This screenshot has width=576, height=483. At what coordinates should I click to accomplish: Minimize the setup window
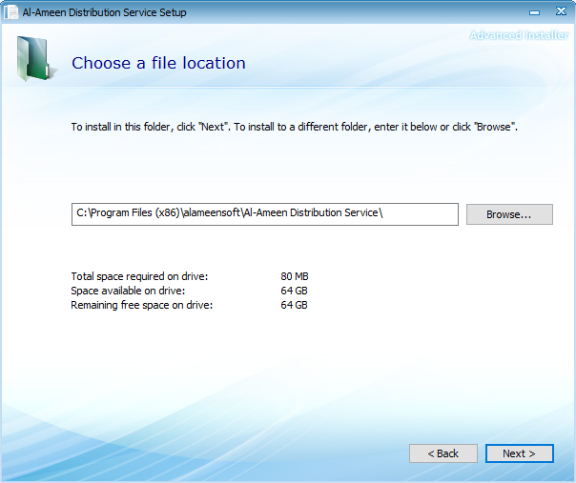point(534,12)
